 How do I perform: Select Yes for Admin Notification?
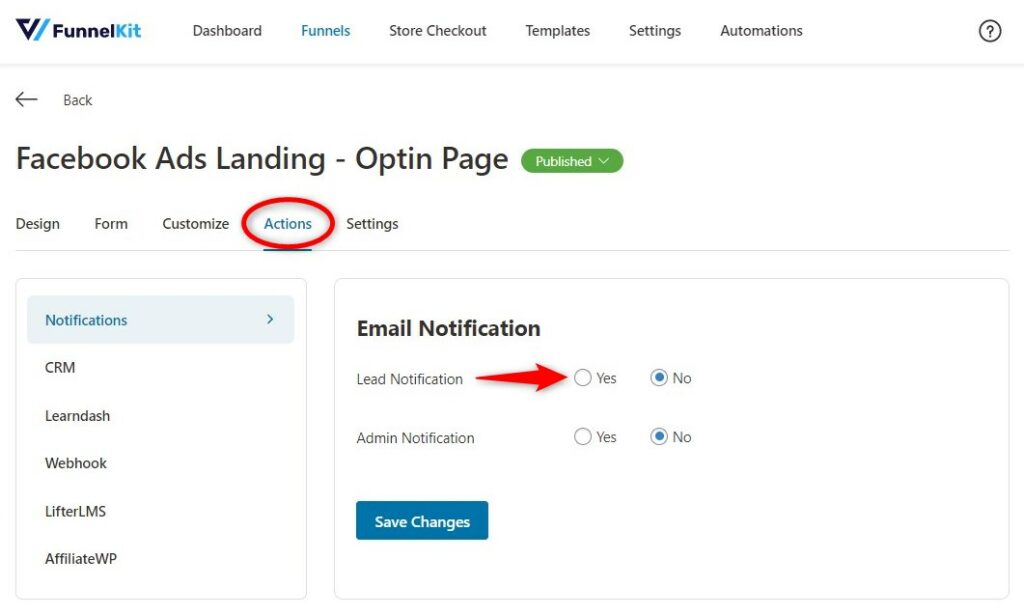click(583, 437)
